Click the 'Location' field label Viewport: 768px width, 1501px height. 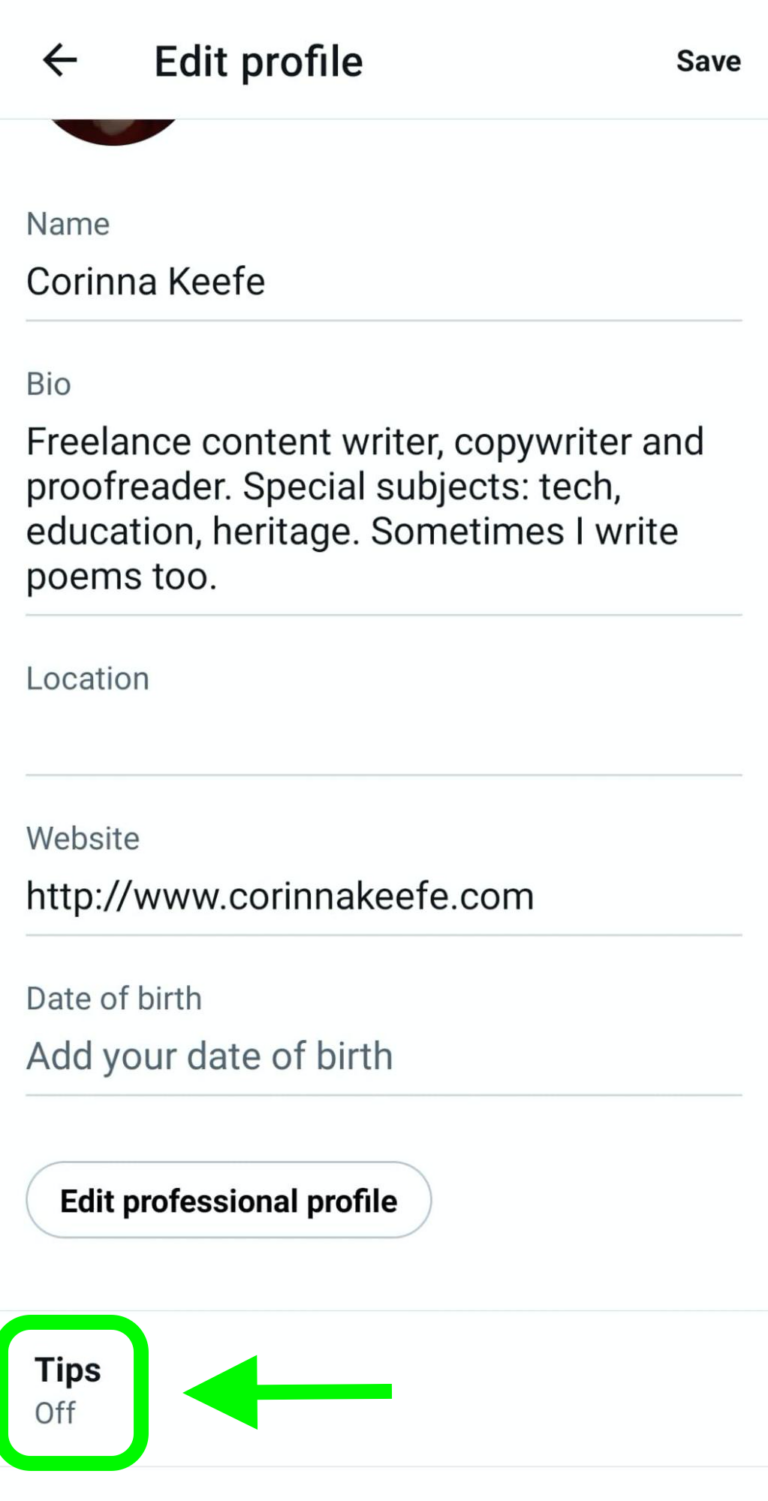point(88,679)
